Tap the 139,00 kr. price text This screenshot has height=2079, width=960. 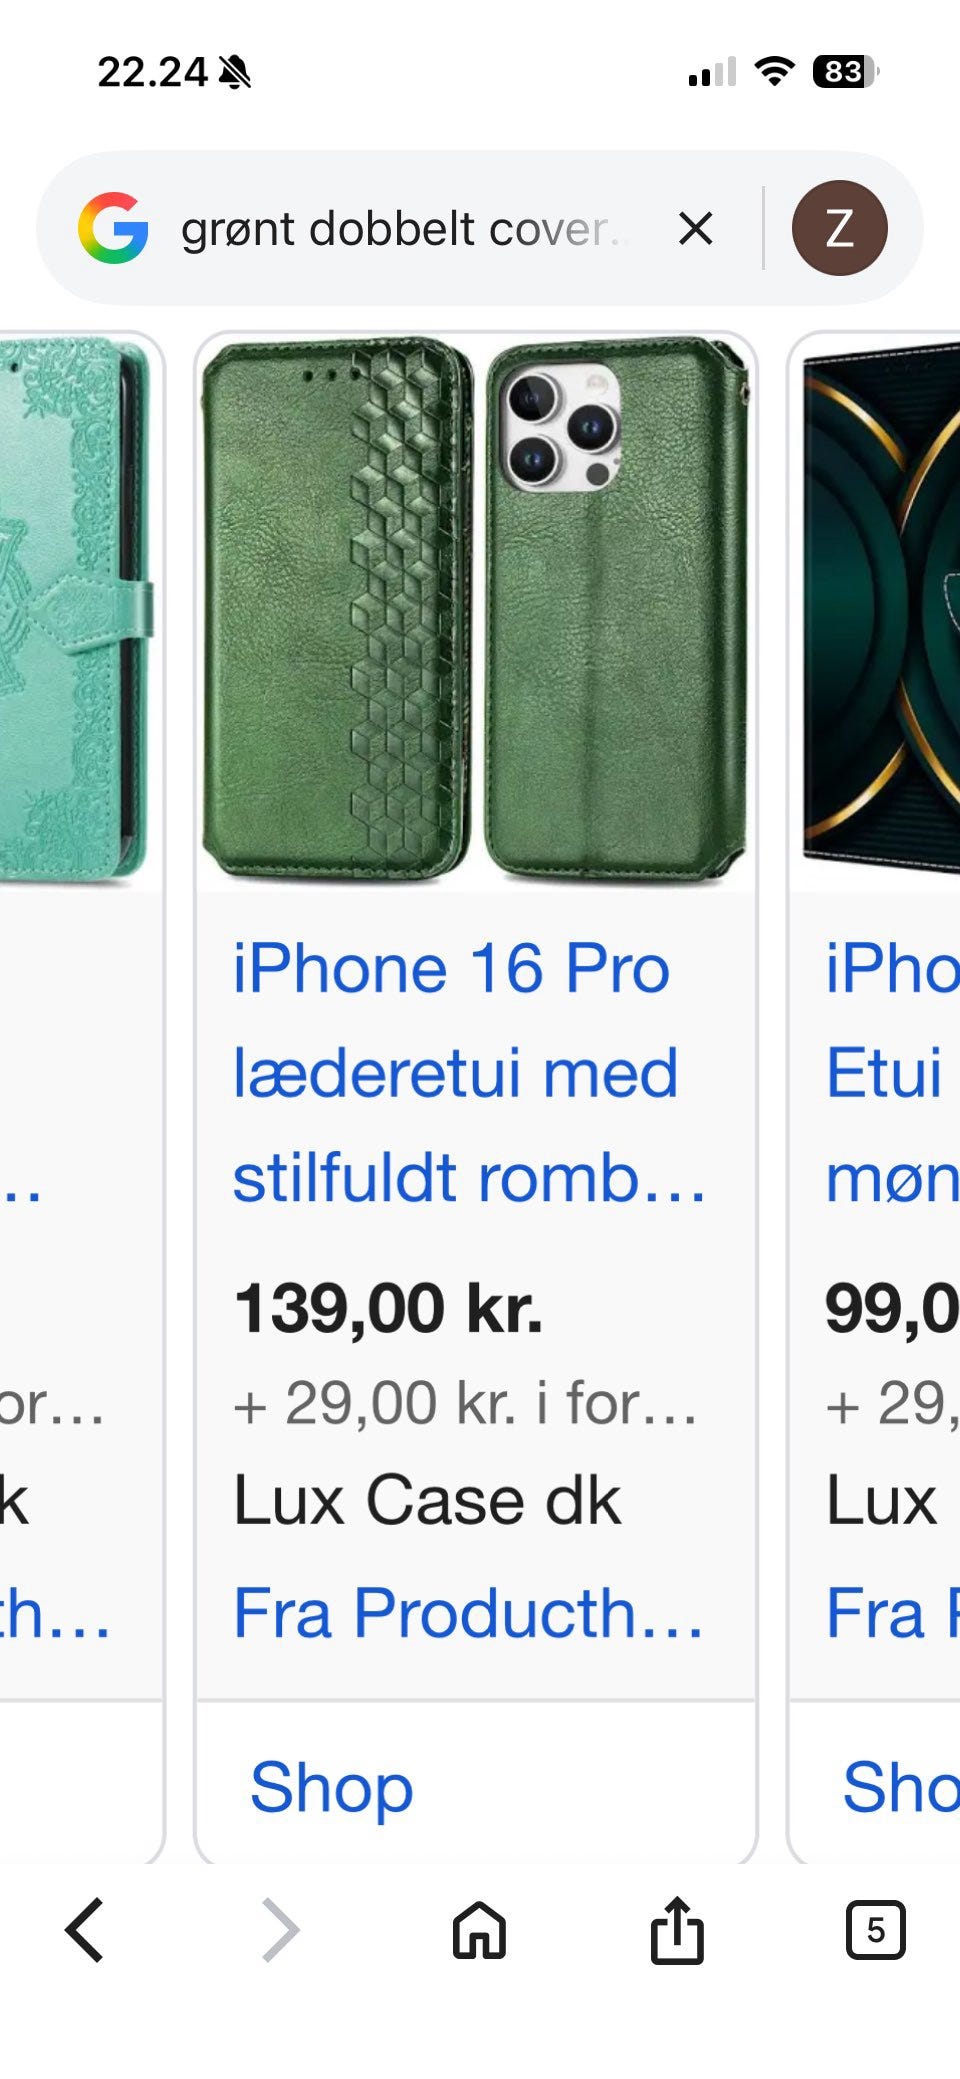tap(388, 1308)
